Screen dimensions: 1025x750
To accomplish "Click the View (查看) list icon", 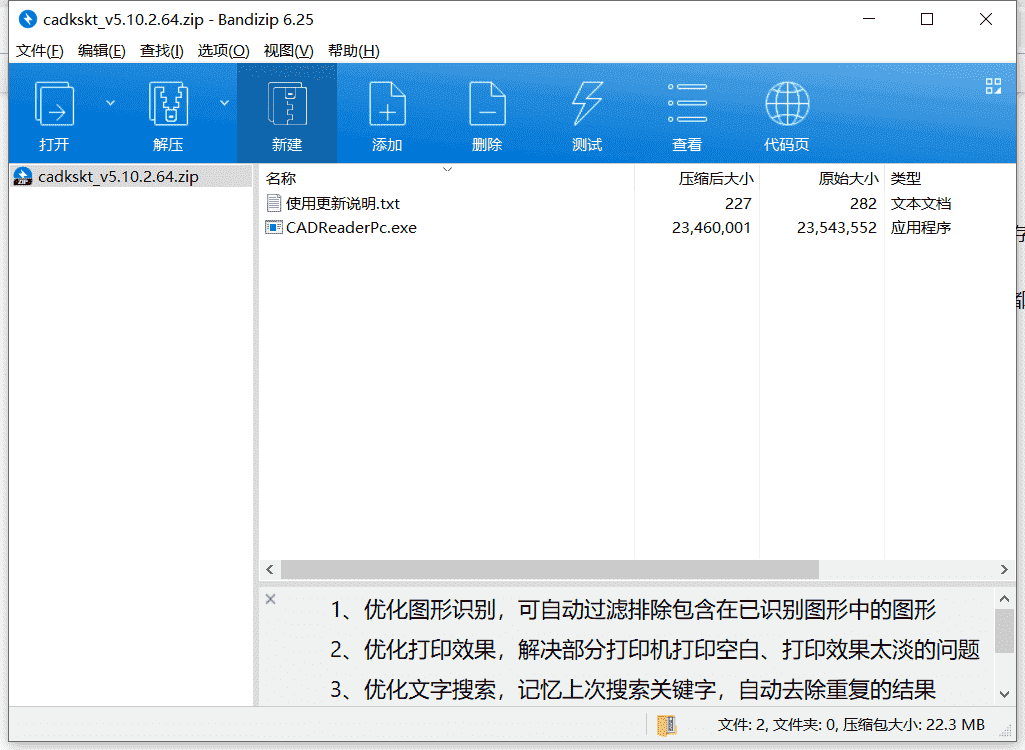I will (687, 103).
